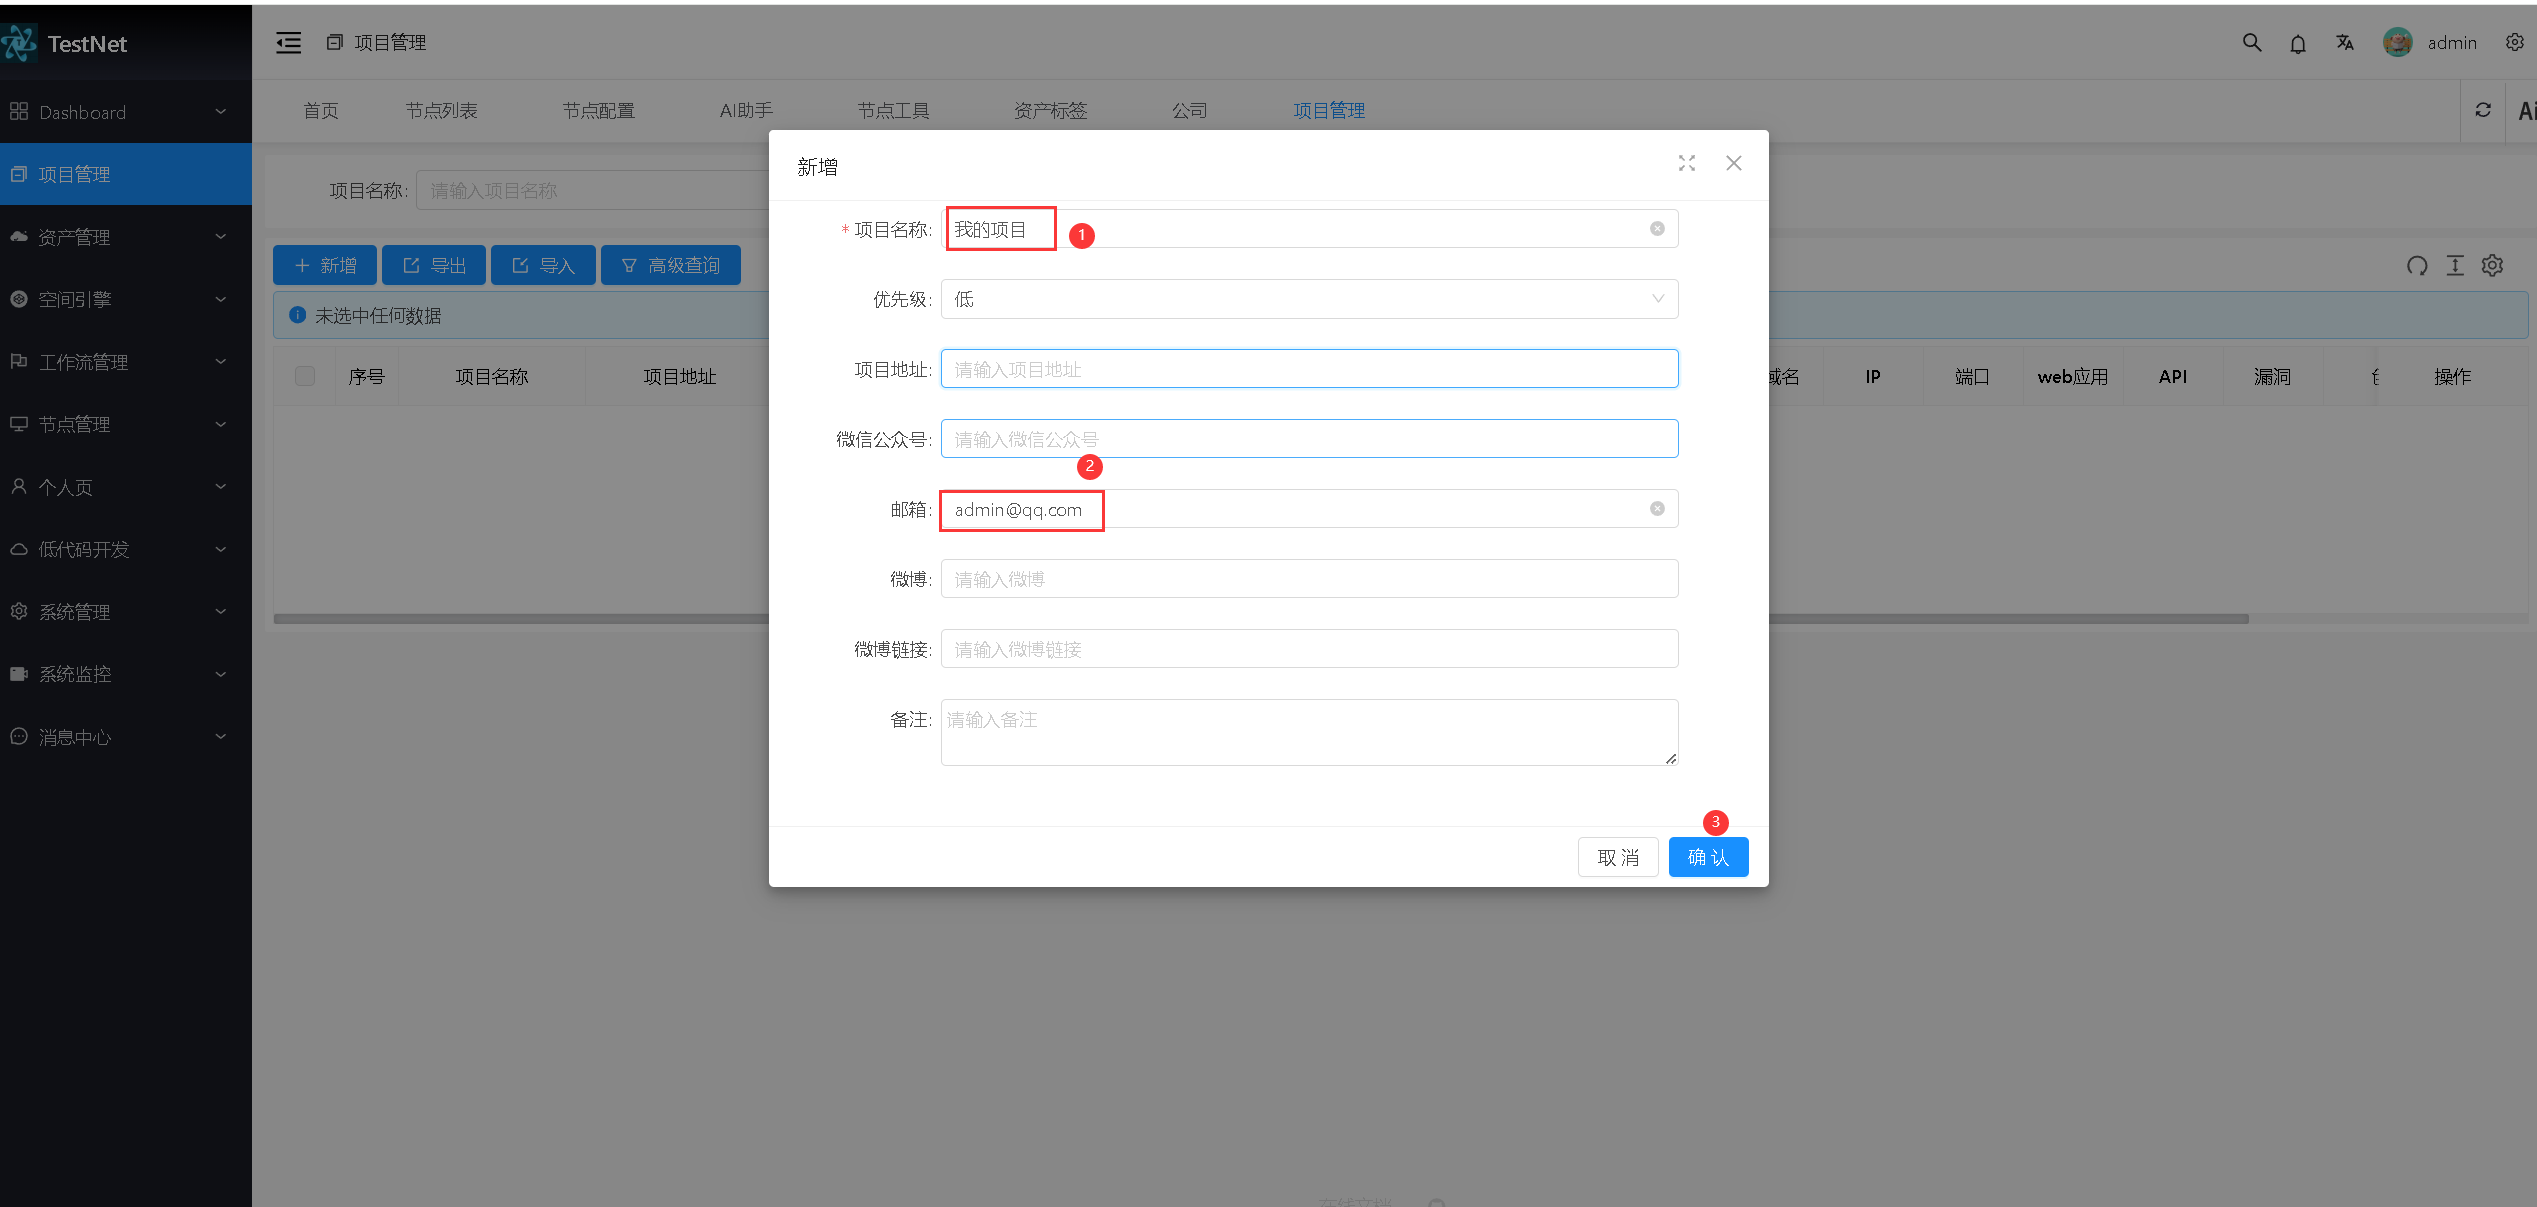2537x1207 pixels.
Task: Click the 确认 confirm button
Action: 1708,857
